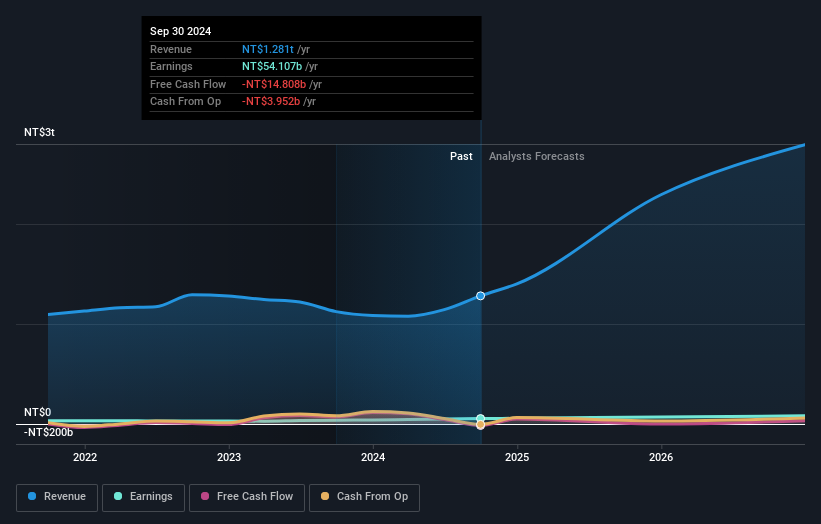821x524 pixels.
Task: Toggle the Cash From Op legend button
Action: (x=364, y=497)
